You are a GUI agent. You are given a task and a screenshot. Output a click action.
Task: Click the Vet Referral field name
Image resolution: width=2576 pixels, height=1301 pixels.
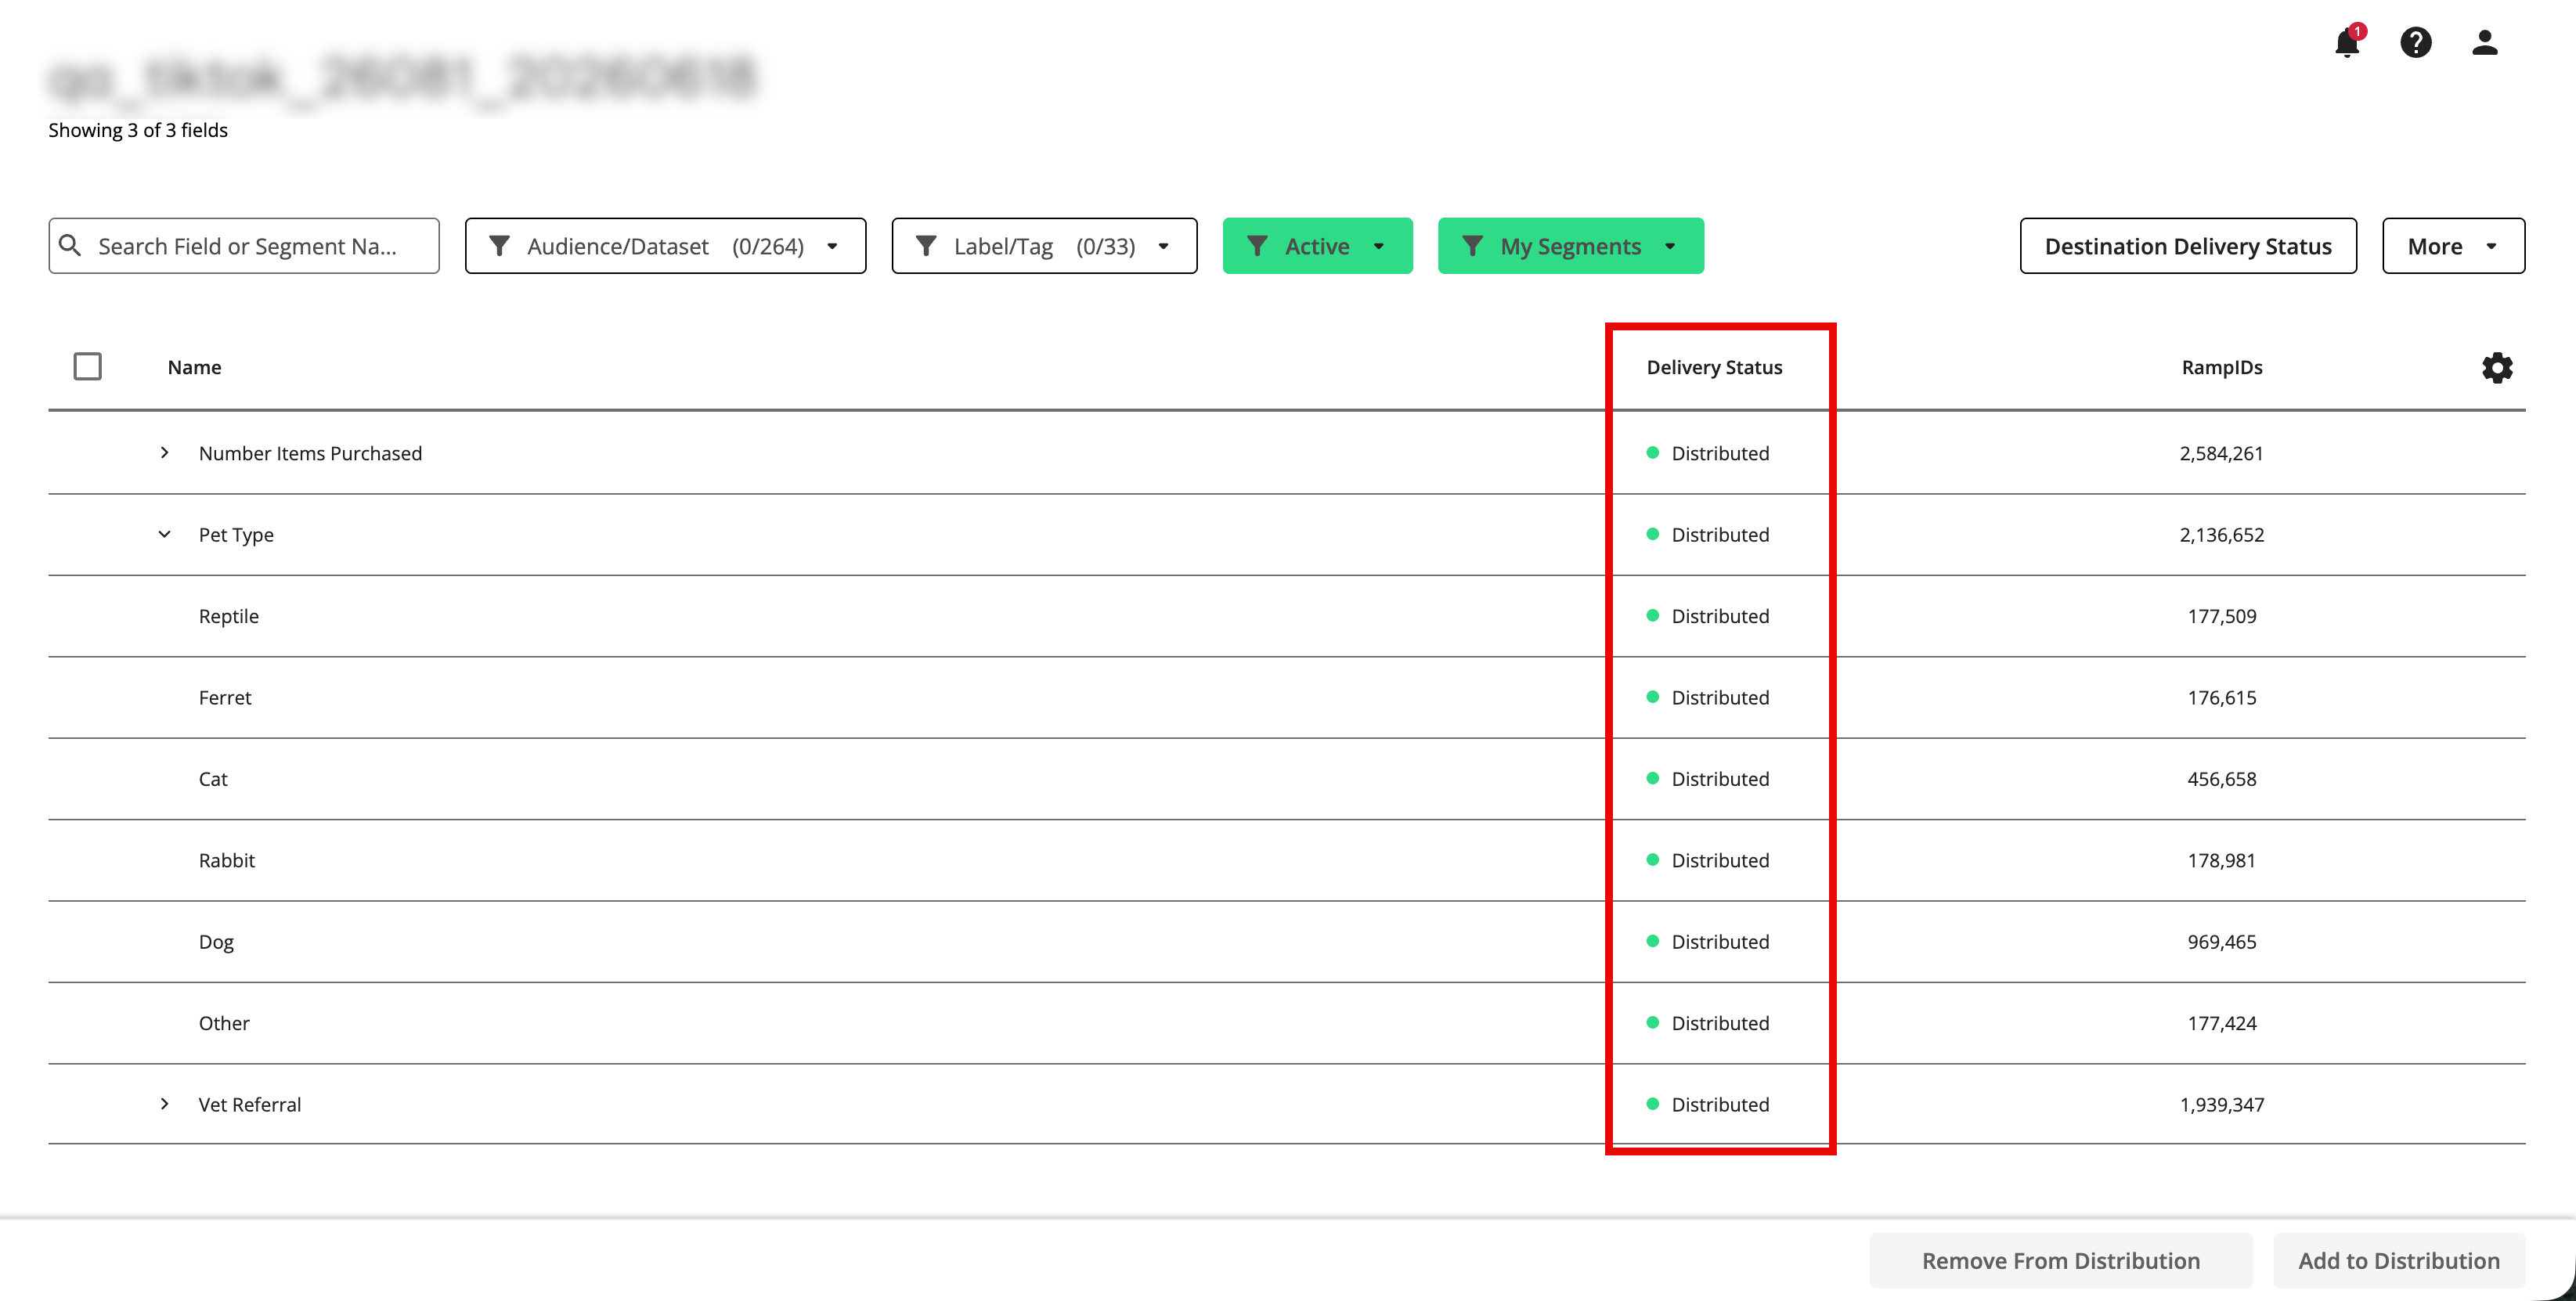pos(249,1104)
